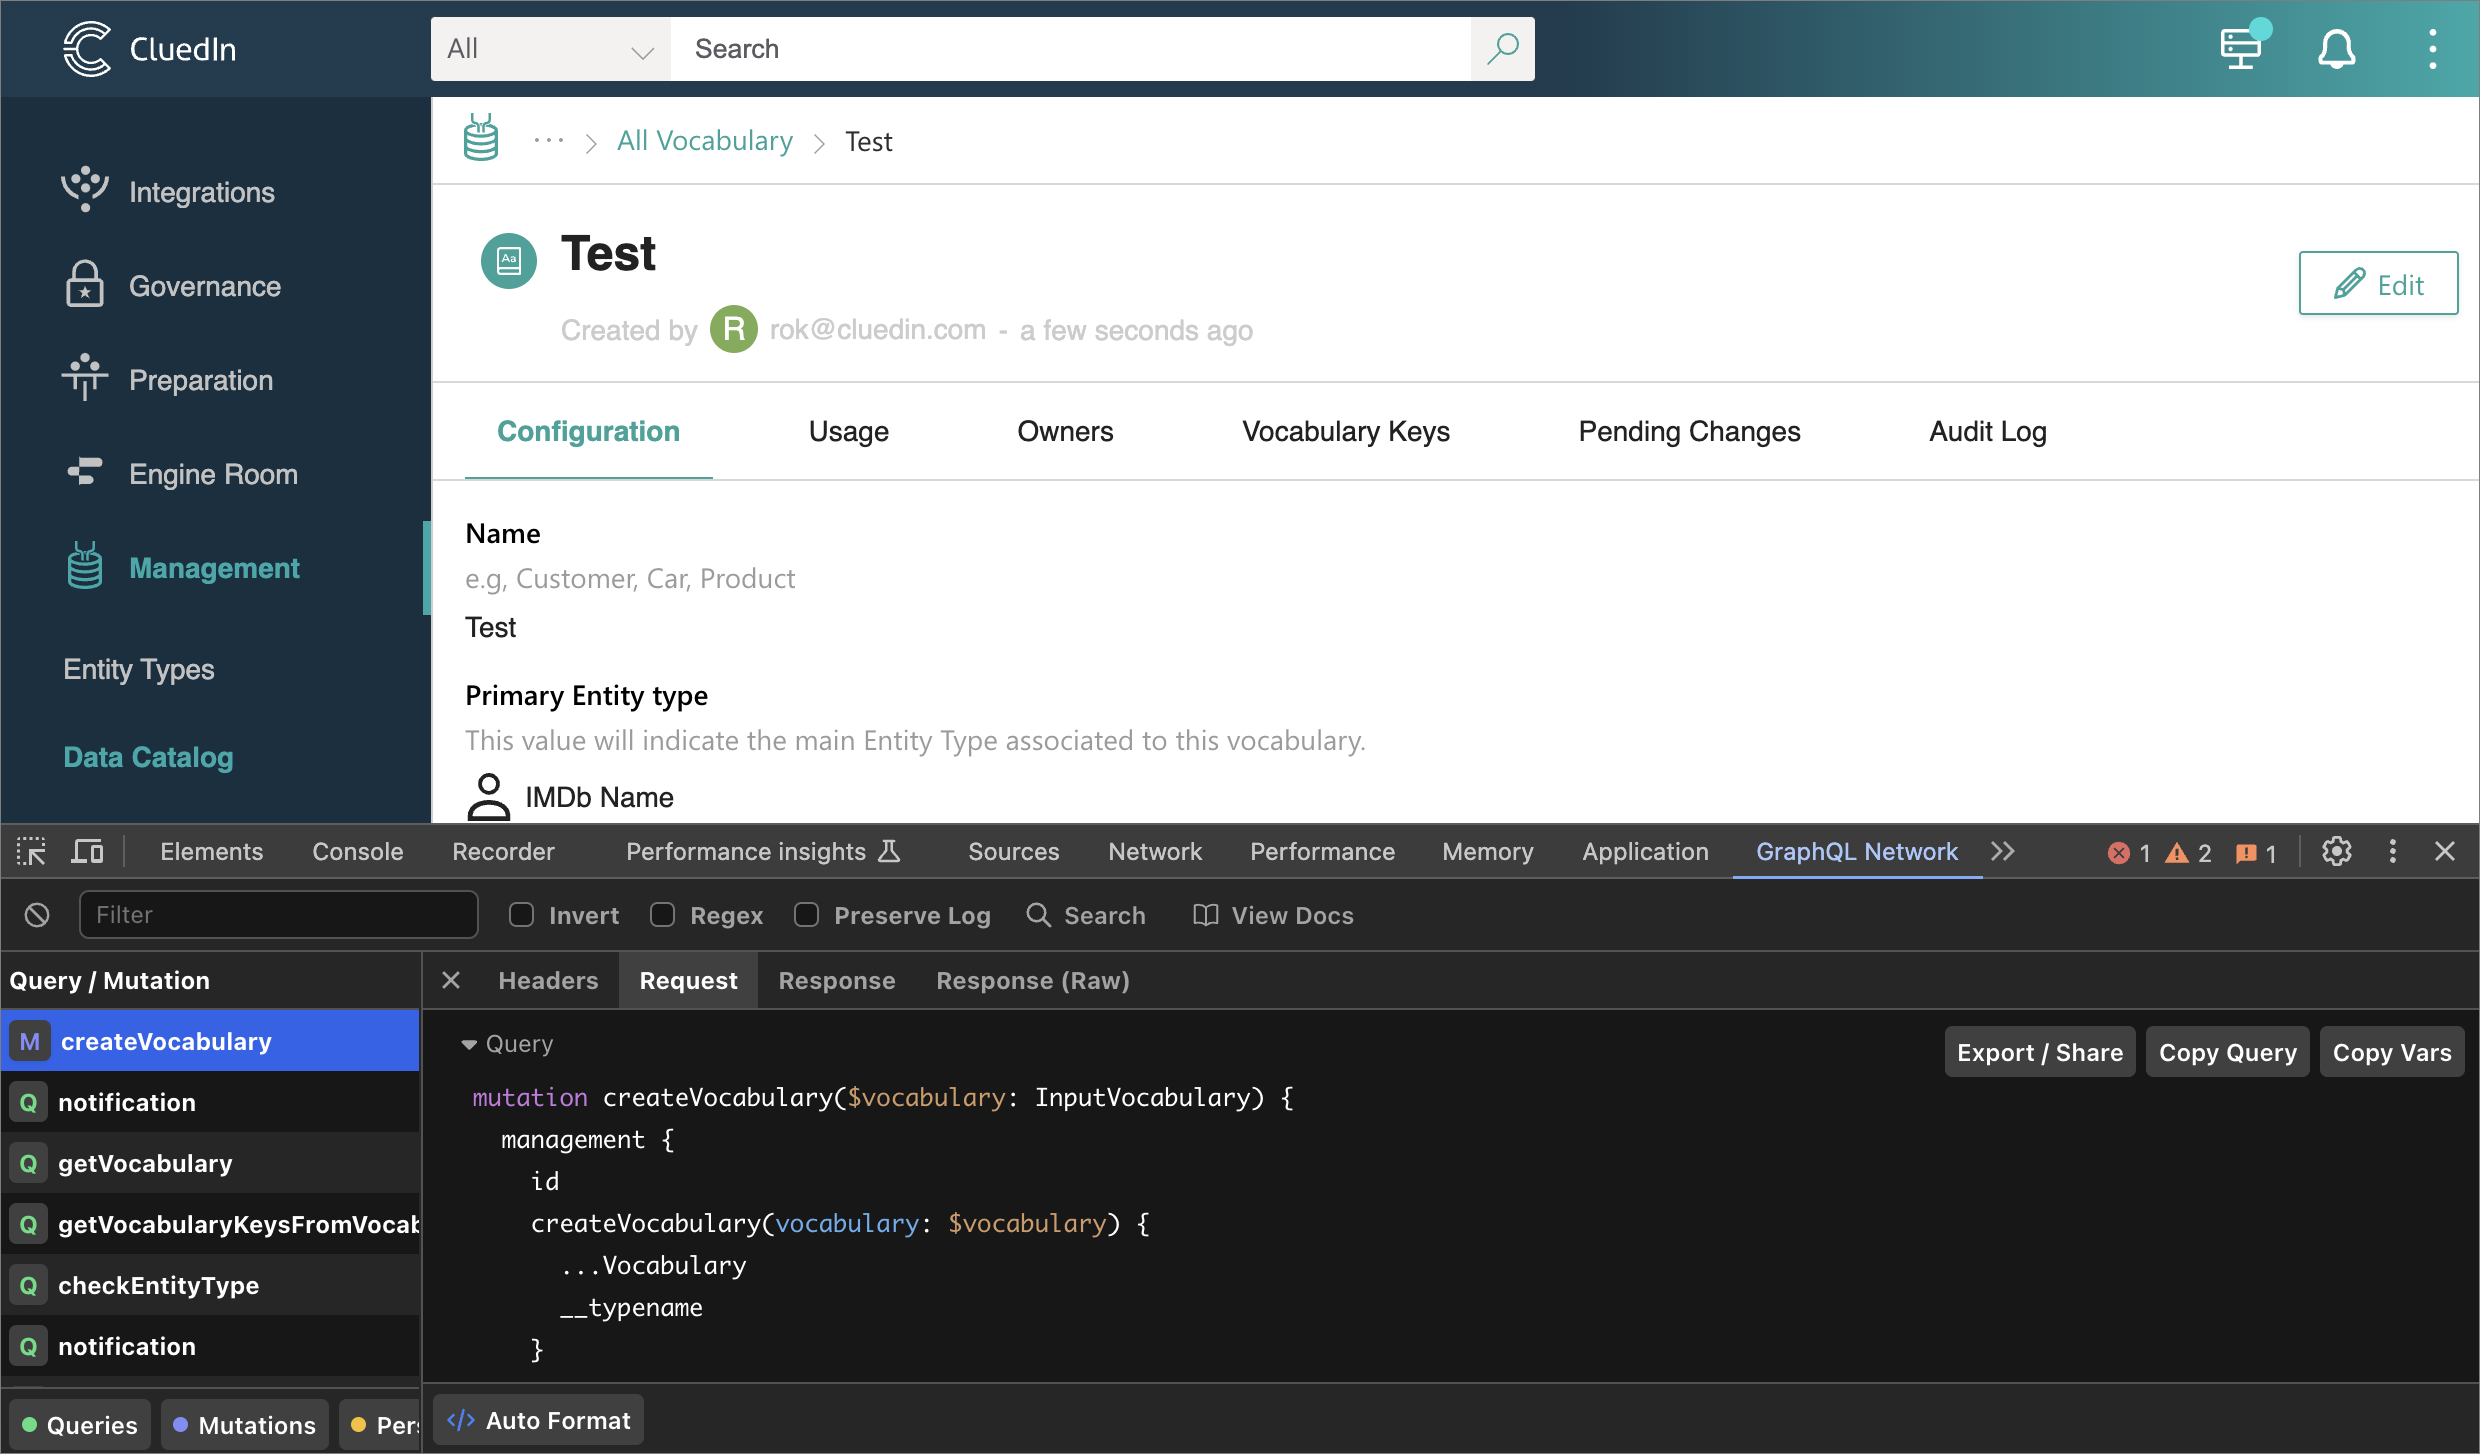Image resolution: width=2480 pixels, height=1454 pixels.
Task: Enable the Invert filter checkbox
Action: tap(521, 914)
